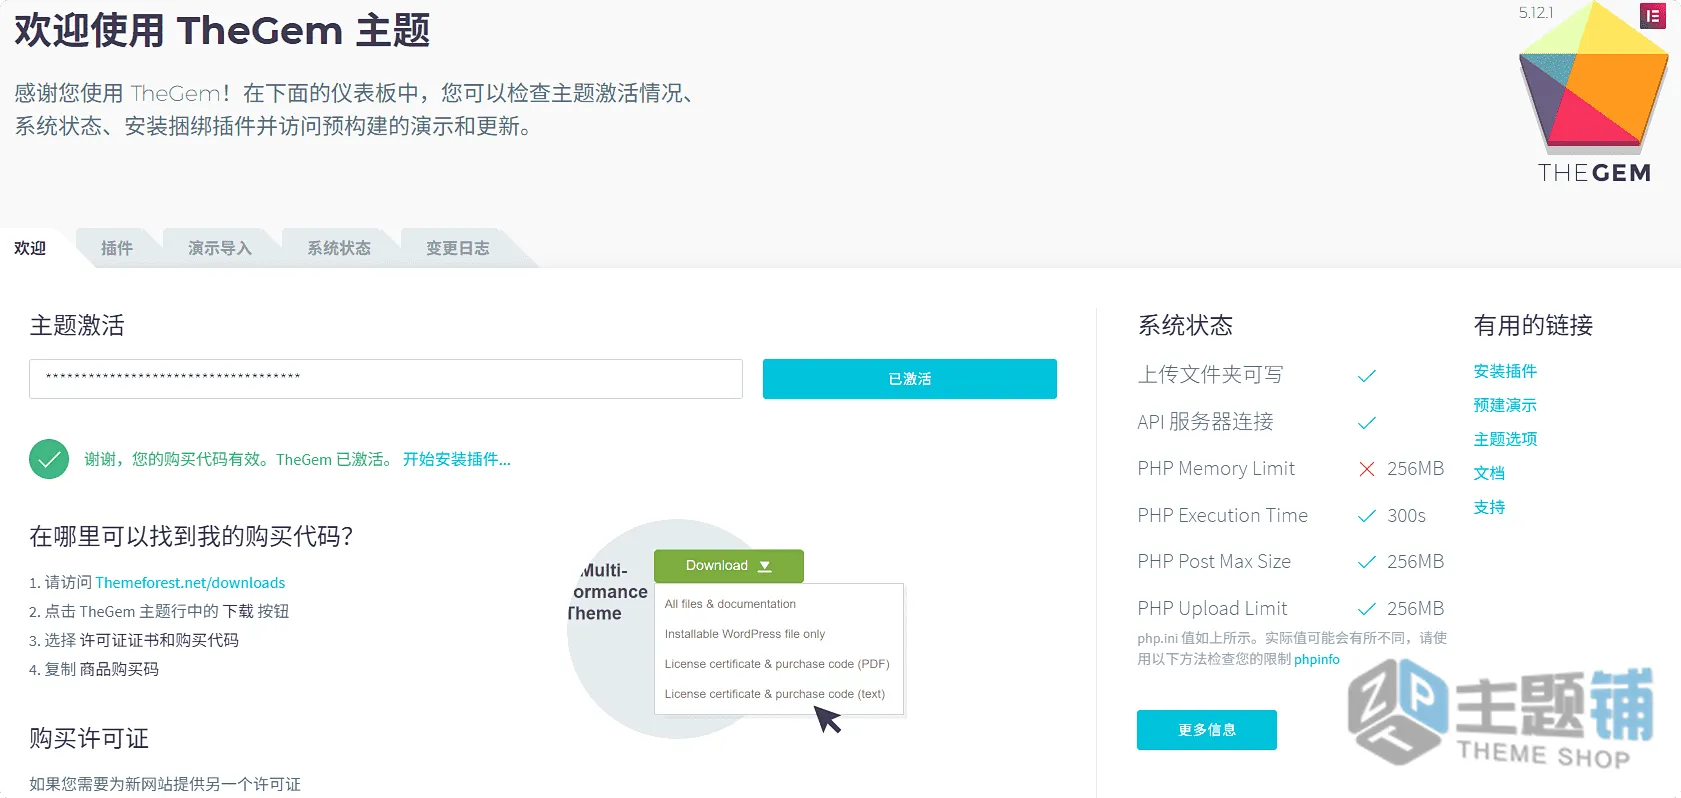View the 变更日志 tab
Image resolution: width=1681 pixels, height=798 pixels.
click(458, 248)
